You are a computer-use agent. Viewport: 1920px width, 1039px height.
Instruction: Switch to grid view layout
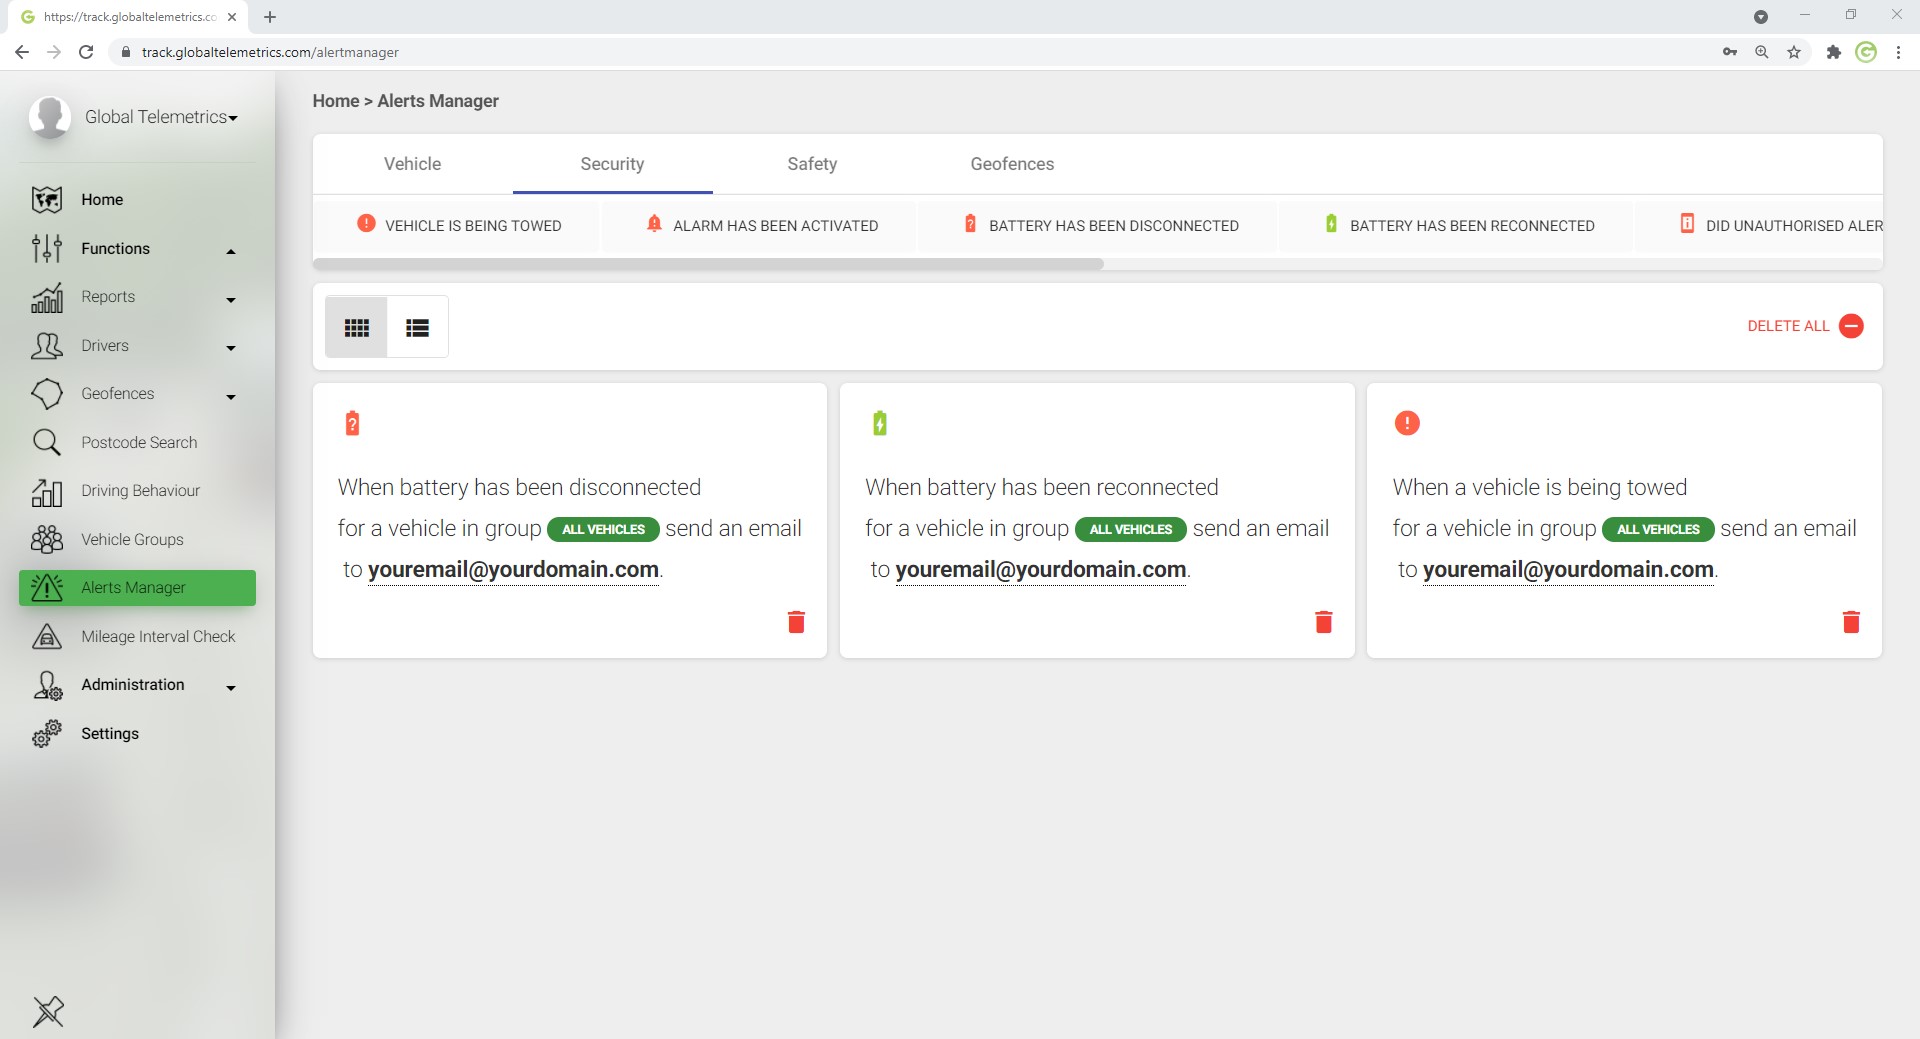pyautogui.click(x=356, y=327)
